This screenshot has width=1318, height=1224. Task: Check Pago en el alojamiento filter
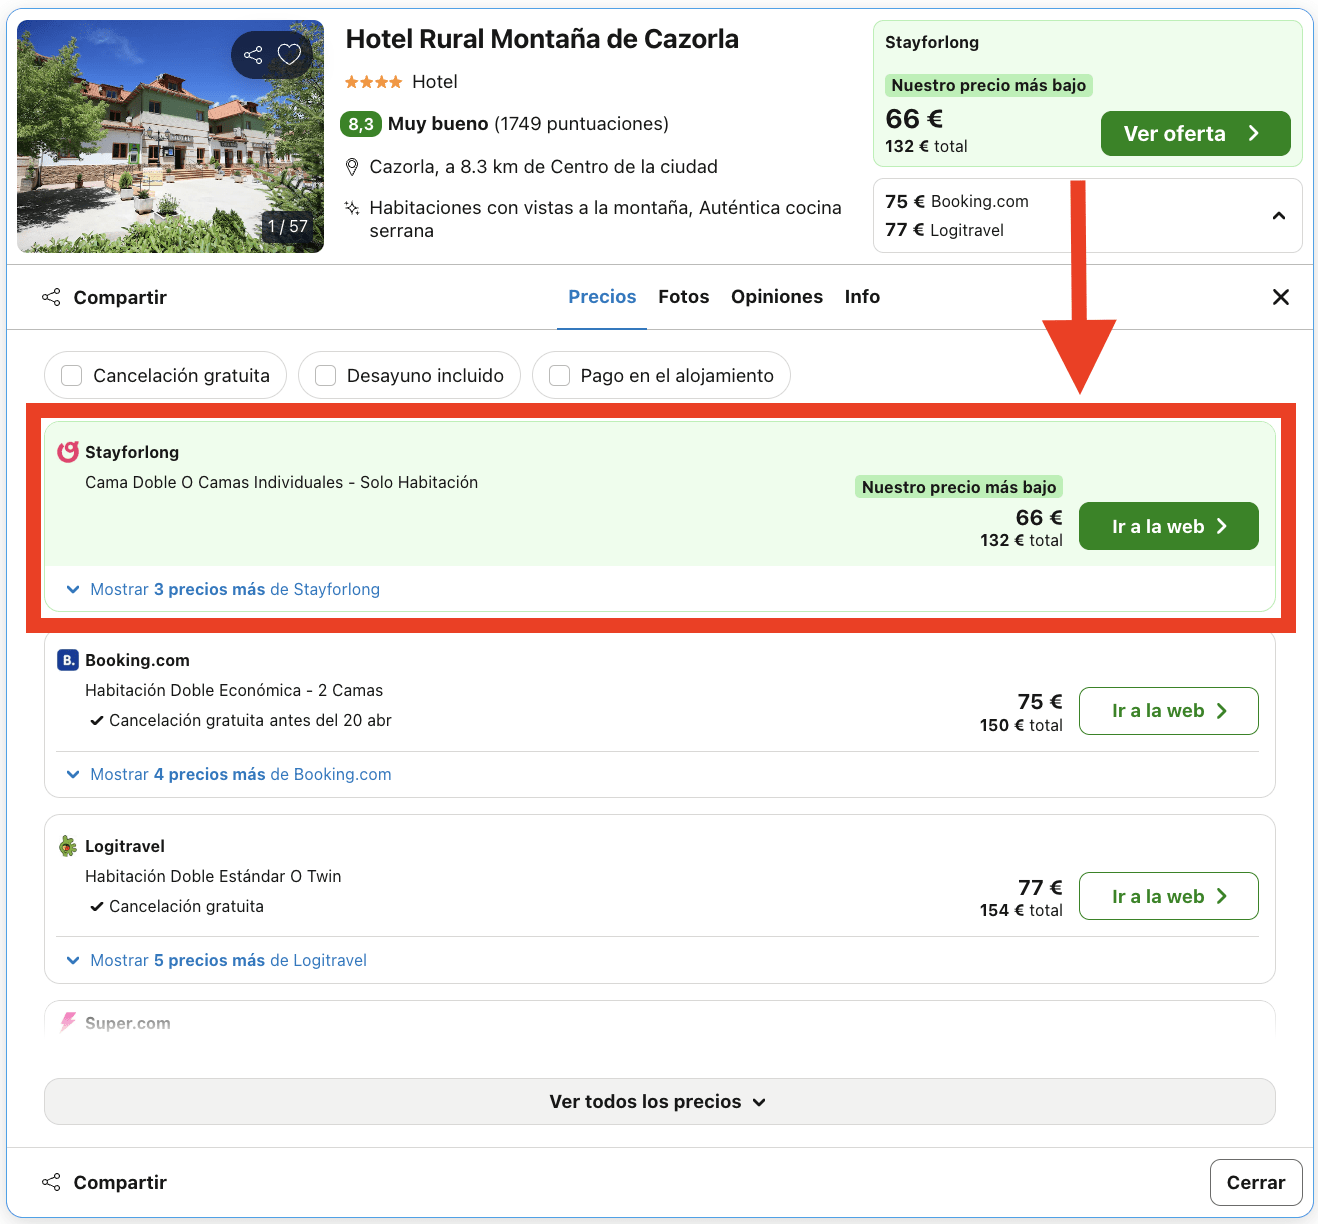pyautogui.click(x=560, y=375)
